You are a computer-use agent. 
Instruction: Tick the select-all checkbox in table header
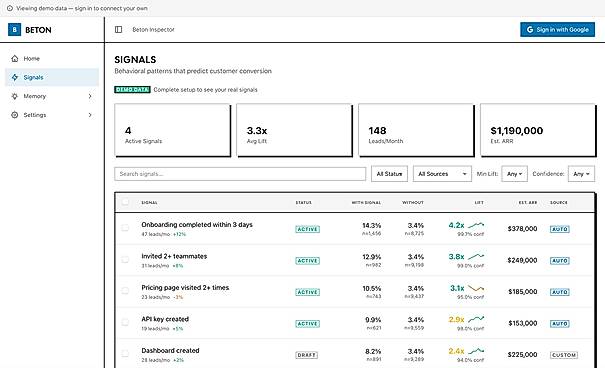point(125,202)
